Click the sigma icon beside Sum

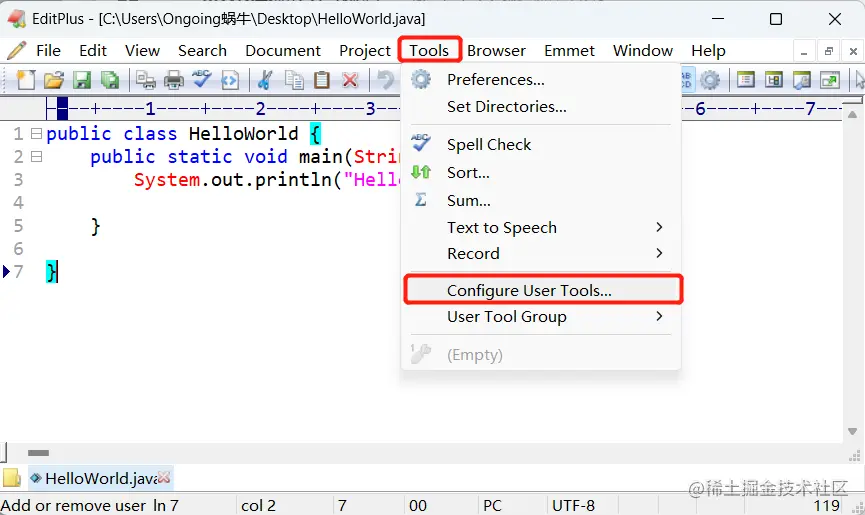click(420, 200)
